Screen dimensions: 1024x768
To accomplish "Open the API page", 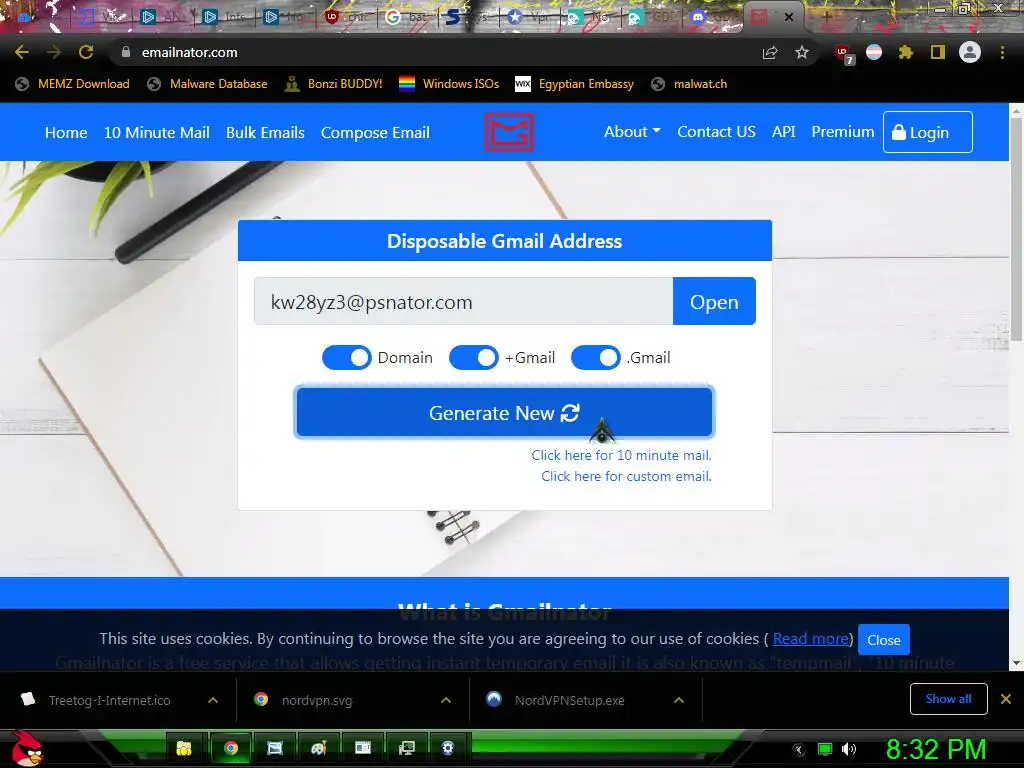I will (x=783, y=132).
